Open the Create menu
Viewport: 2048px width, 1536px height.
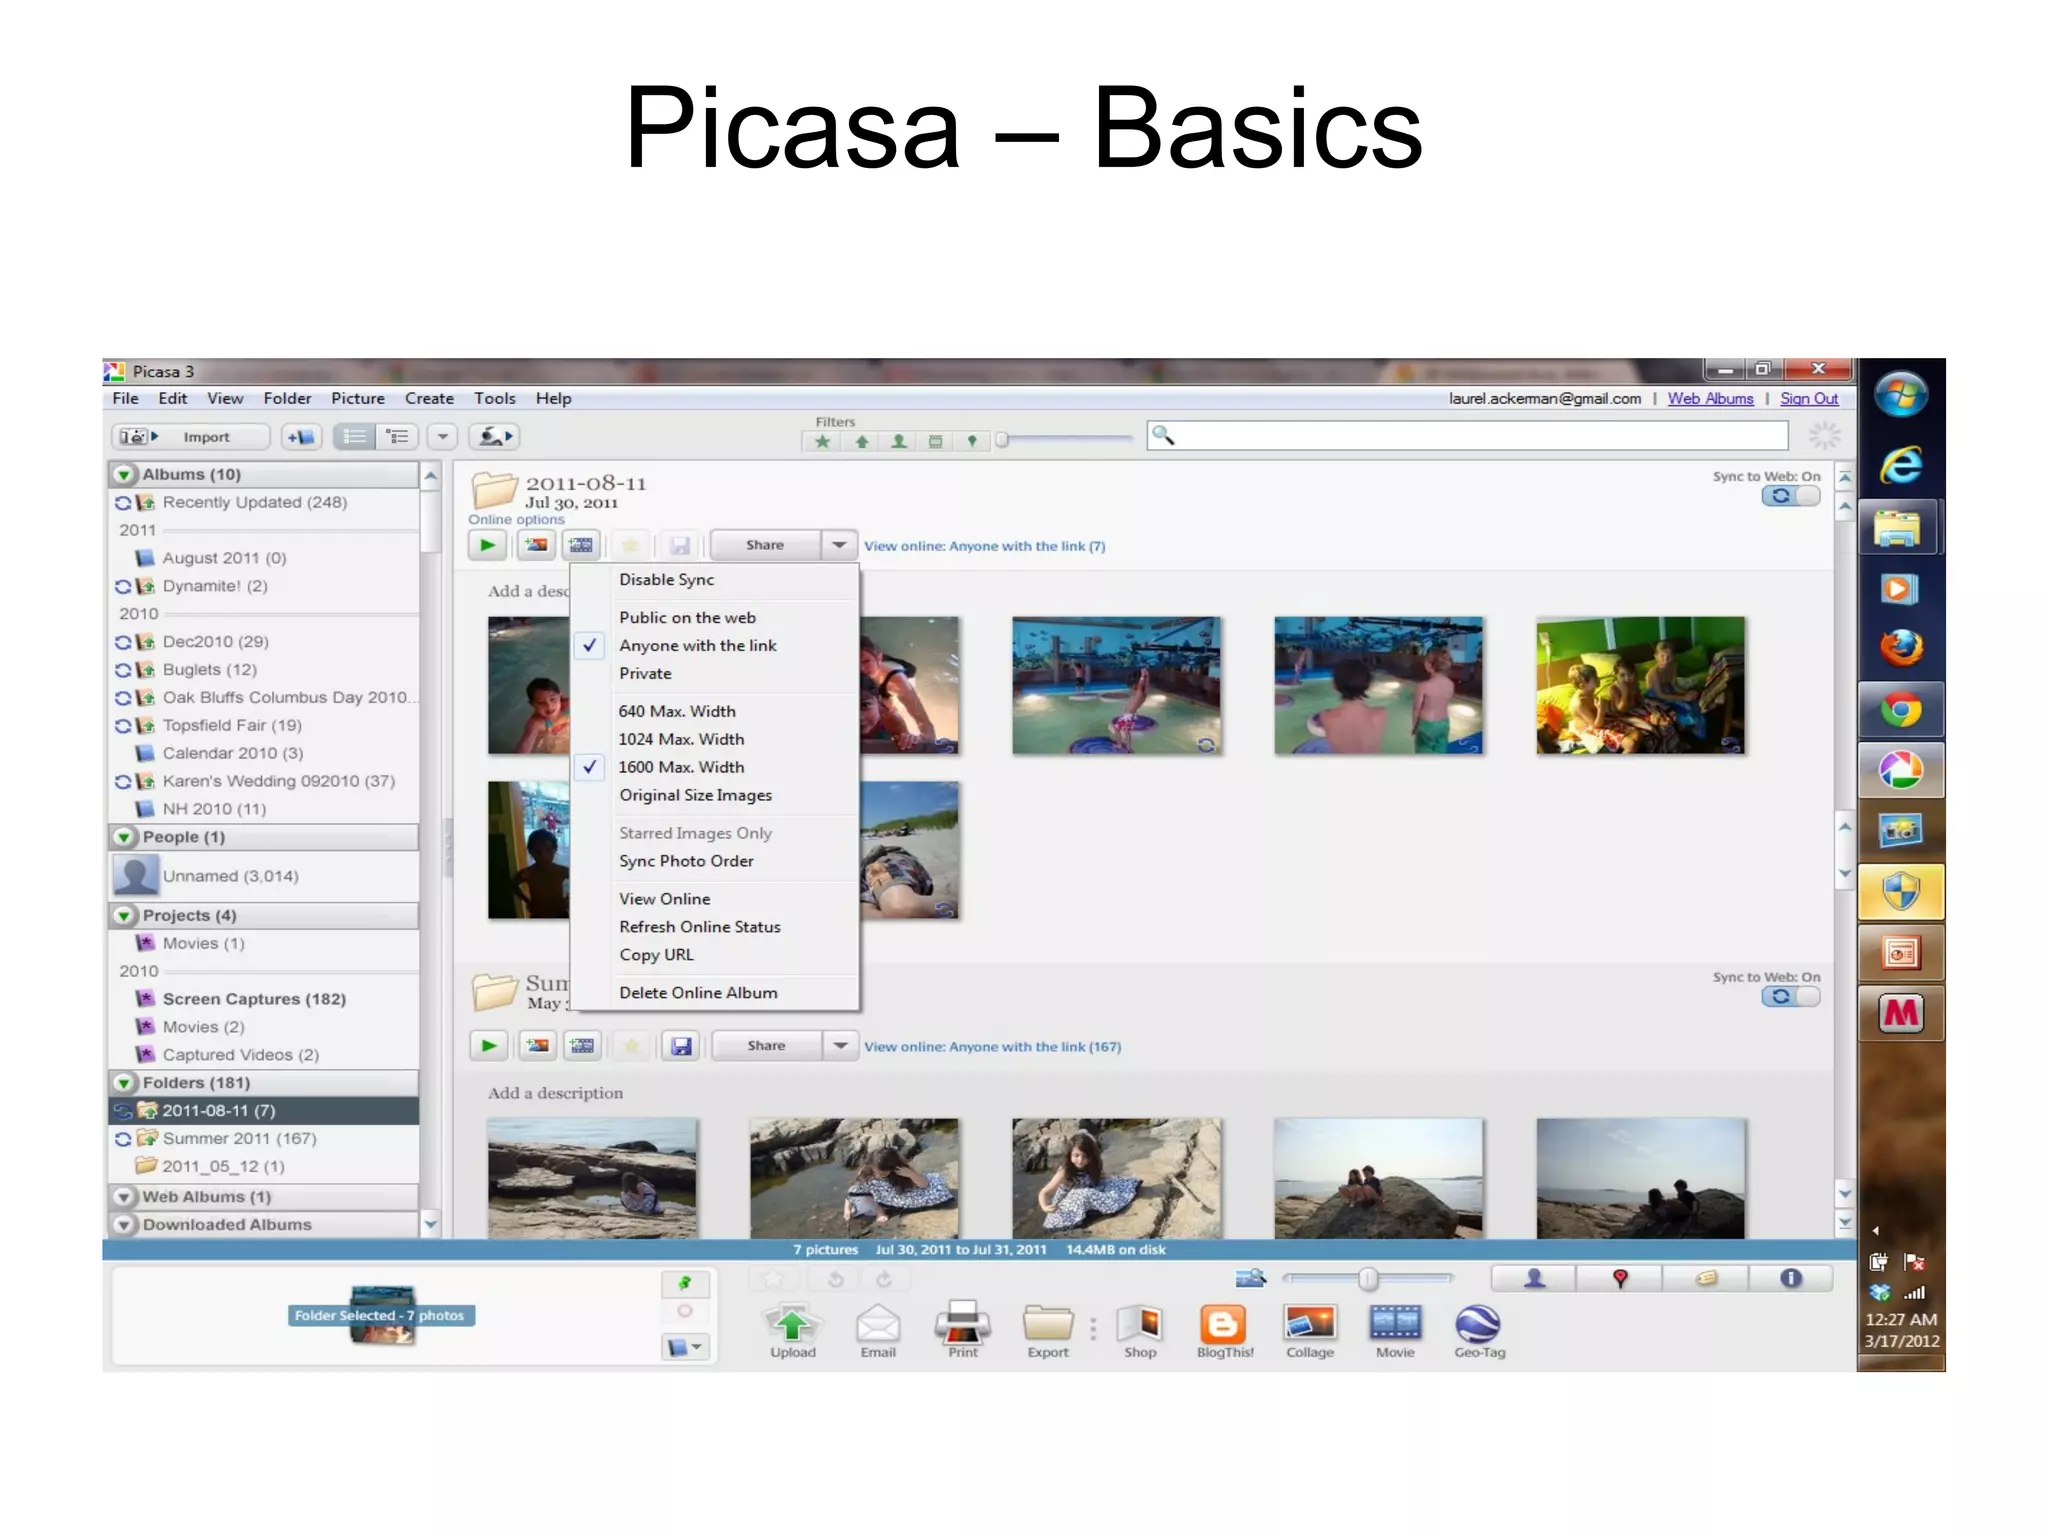pos(429,398)
